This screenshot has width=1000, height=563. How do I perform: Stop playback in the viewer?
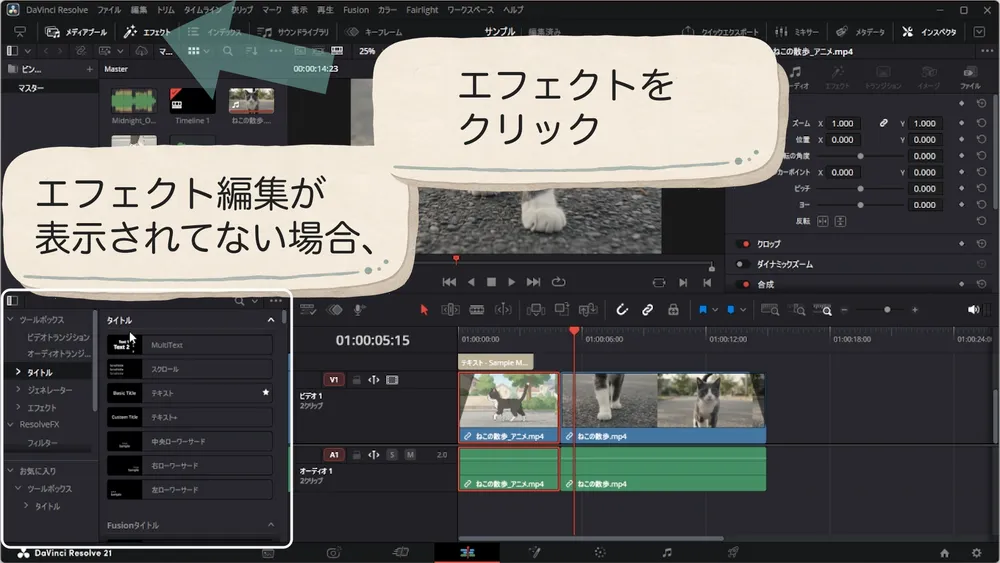point(491,282)
